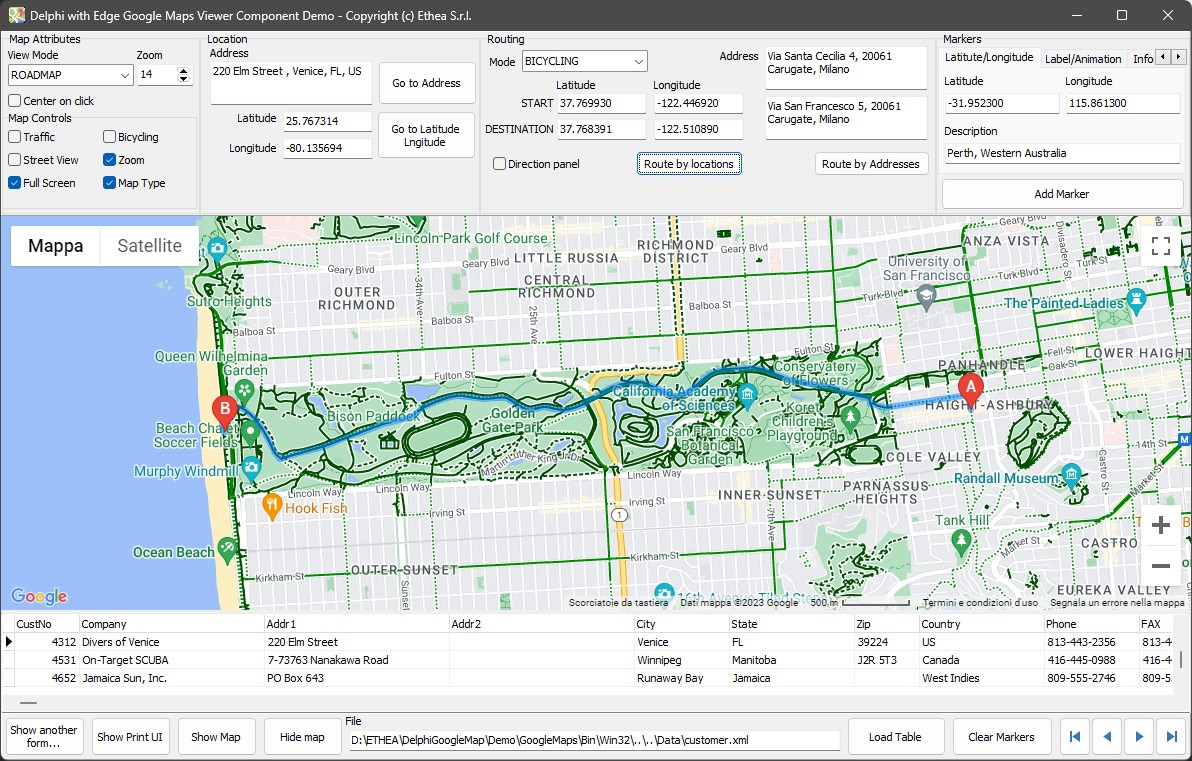Screen dimensions: 1192x761
Task: Click the Ocean Beach pin icon
Action: (227, 550)
